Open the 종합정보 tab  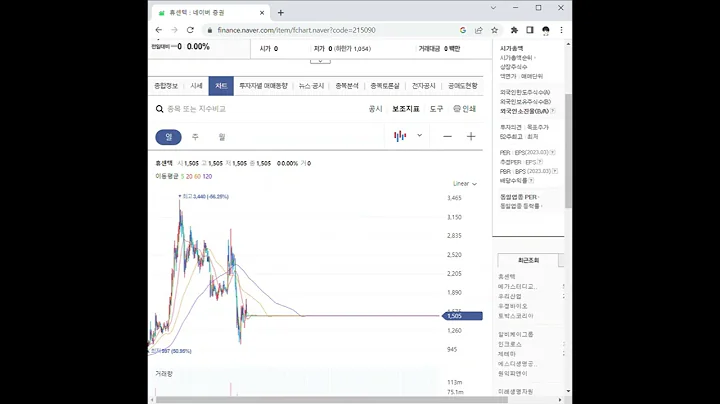(x=166, y=86)
